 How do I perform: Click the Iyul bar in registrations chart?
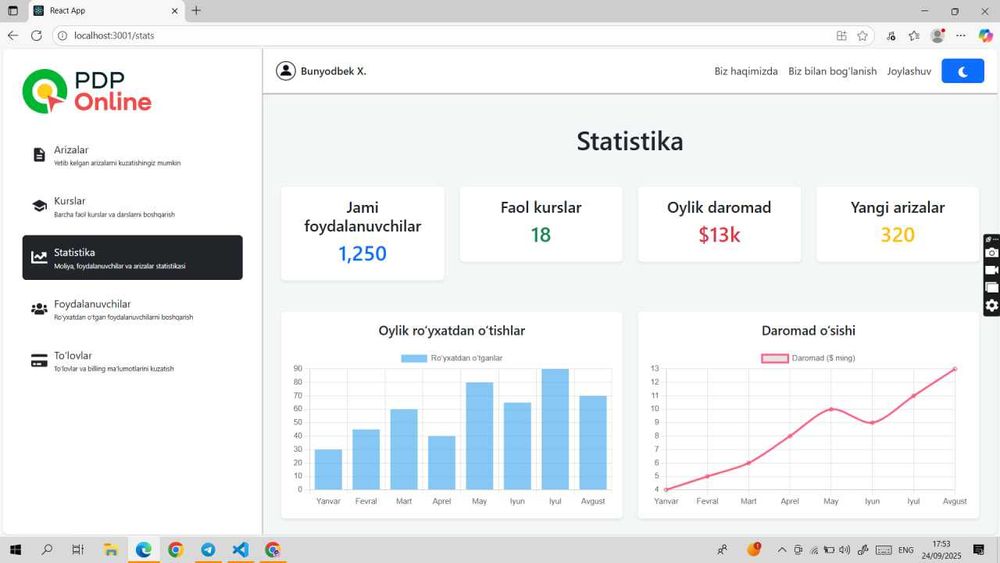555,429
